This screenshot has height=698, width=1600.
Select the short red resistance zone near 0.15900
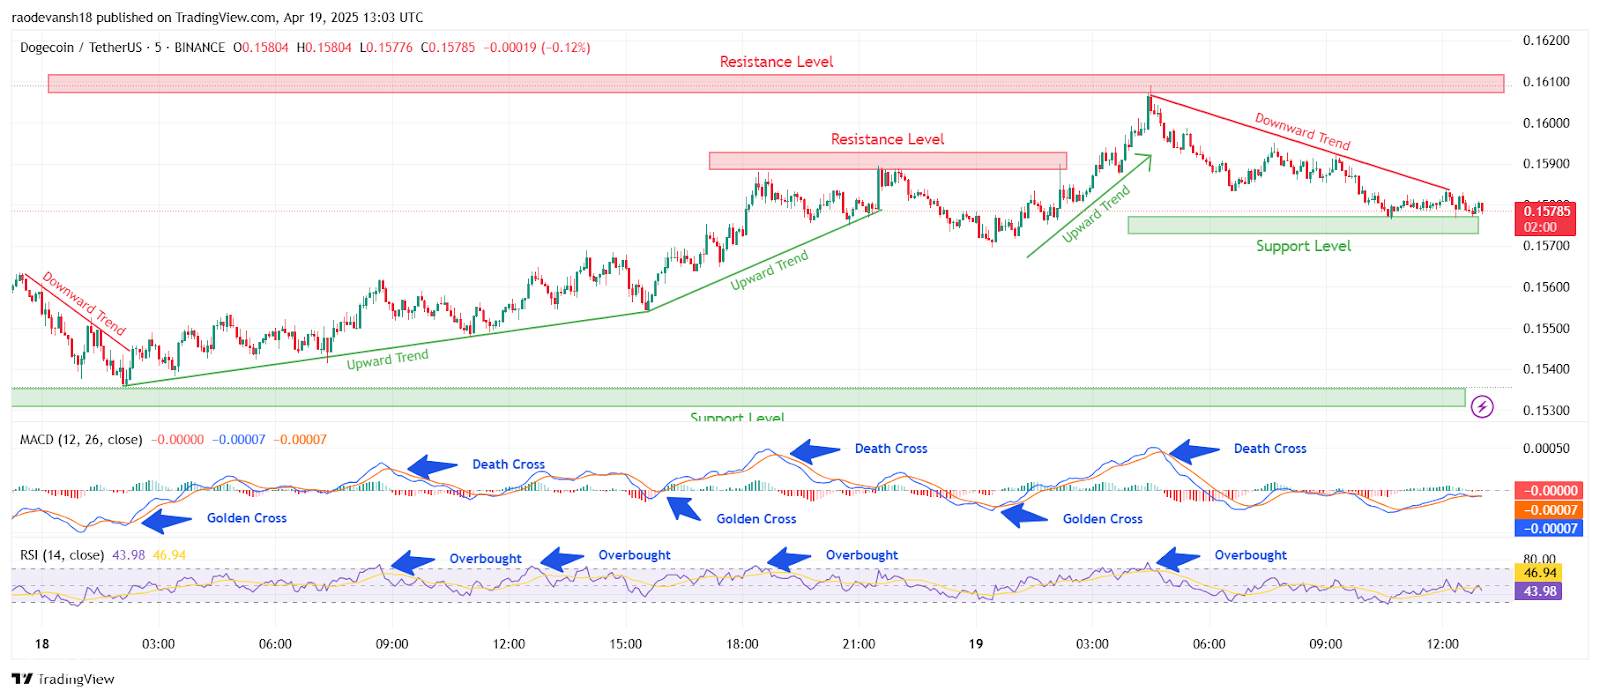point(888,160)
